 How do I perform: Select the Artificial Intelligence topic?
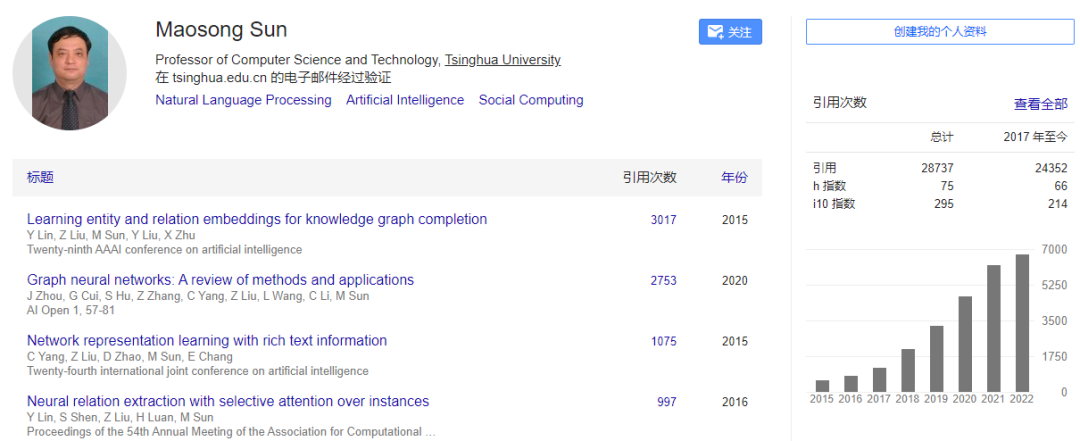[405, 100]
